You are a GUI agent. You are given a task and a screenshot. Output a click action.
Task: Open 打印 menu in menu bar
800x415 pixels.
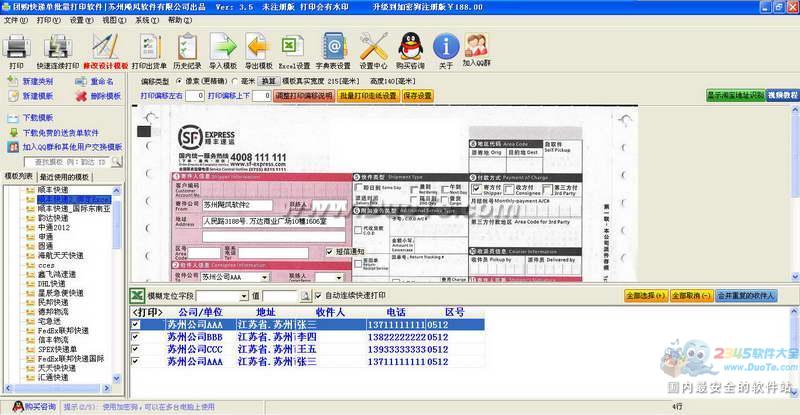(48, 20)
